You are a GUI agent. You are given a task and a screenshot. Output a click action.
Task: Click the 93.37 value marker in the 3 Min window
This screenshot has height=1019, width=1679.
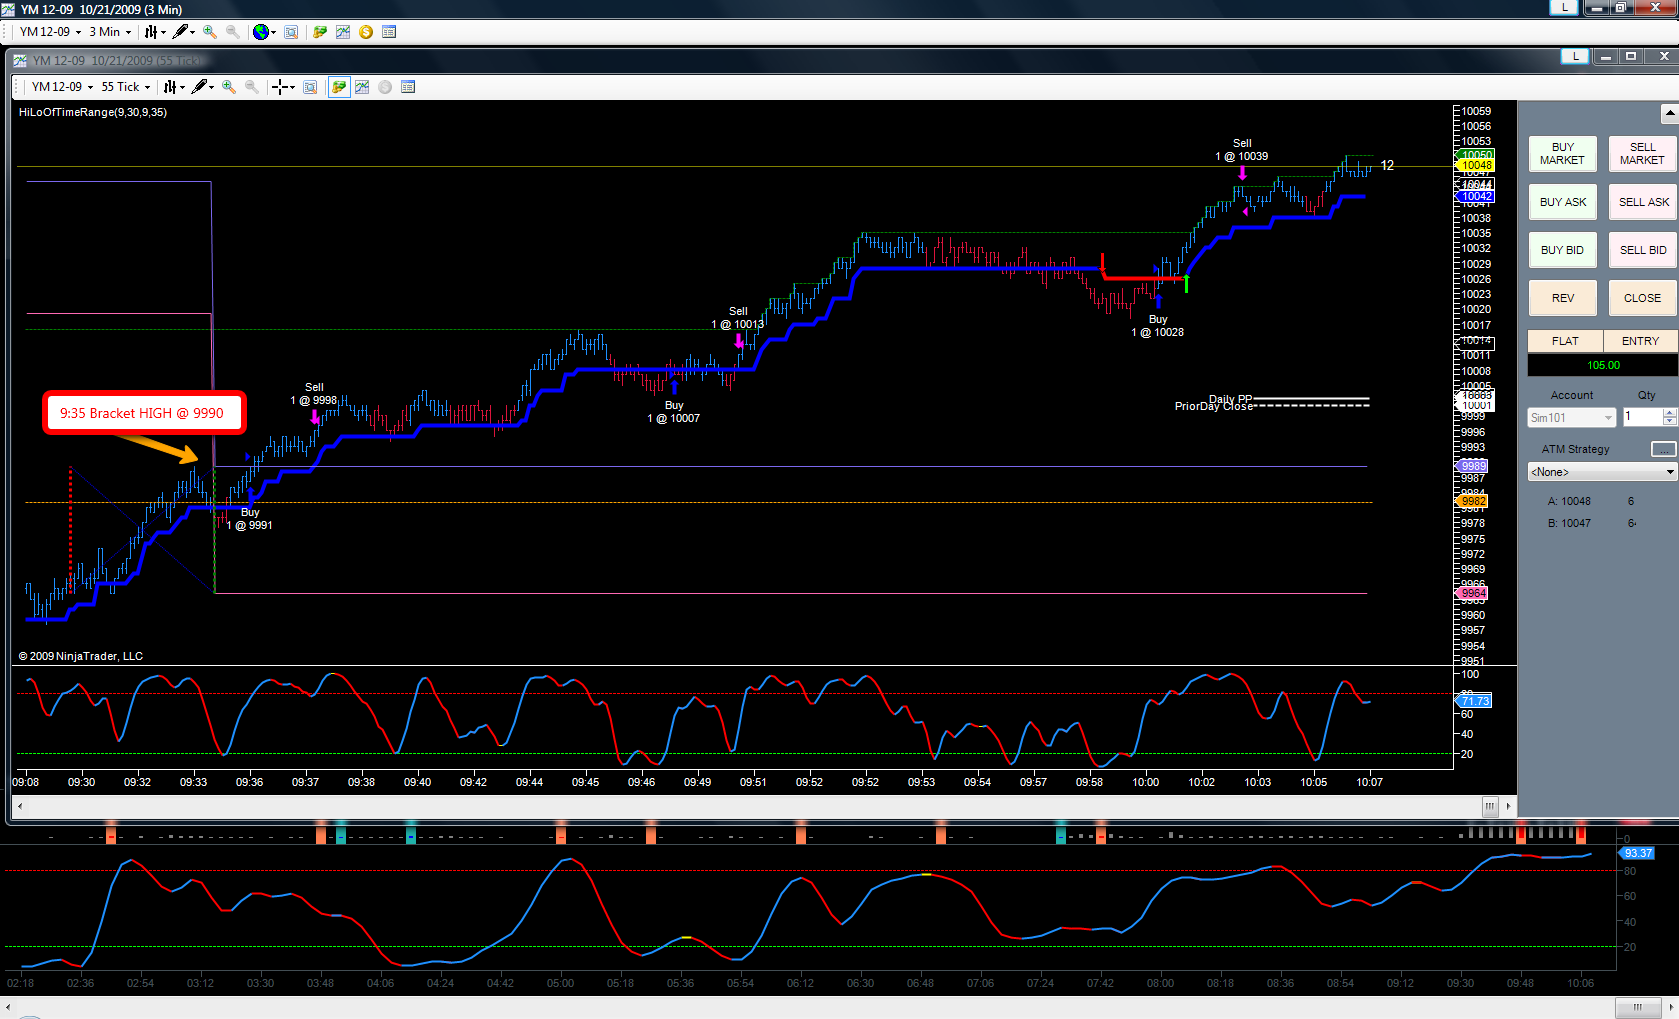(1637, 853)
